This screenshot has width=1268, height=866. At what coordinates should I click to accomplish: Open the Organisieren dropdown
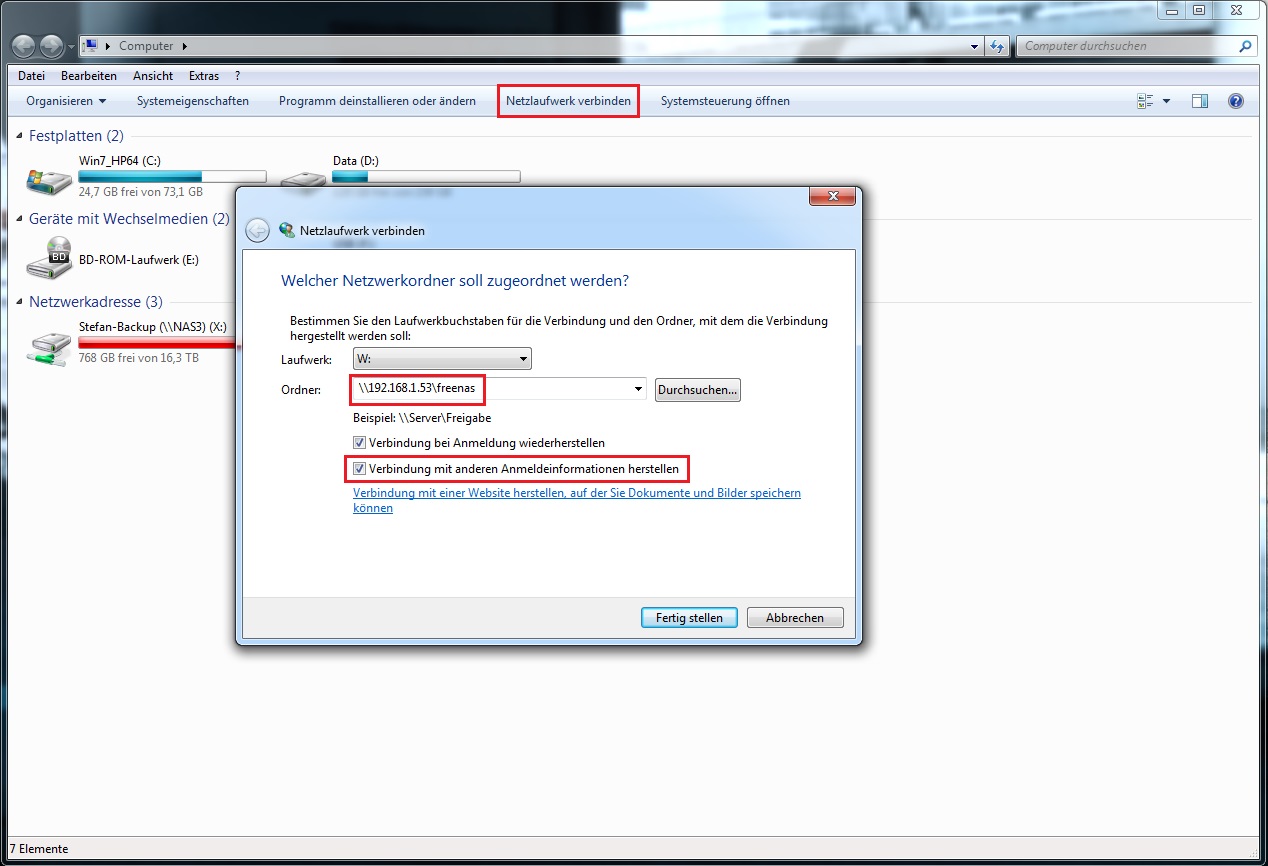click(66, 101)
